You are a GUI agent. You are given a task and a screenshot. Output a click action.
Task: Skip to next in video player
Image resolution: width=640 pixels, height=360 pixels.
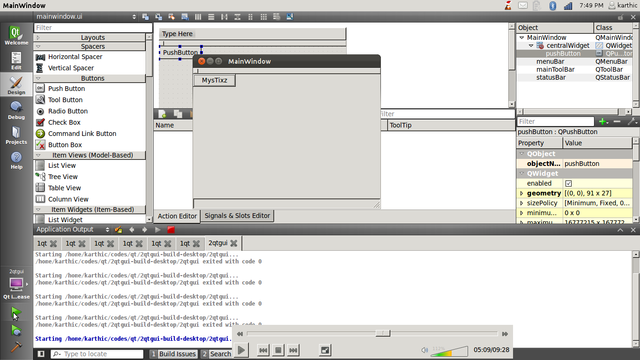[293, 350]
